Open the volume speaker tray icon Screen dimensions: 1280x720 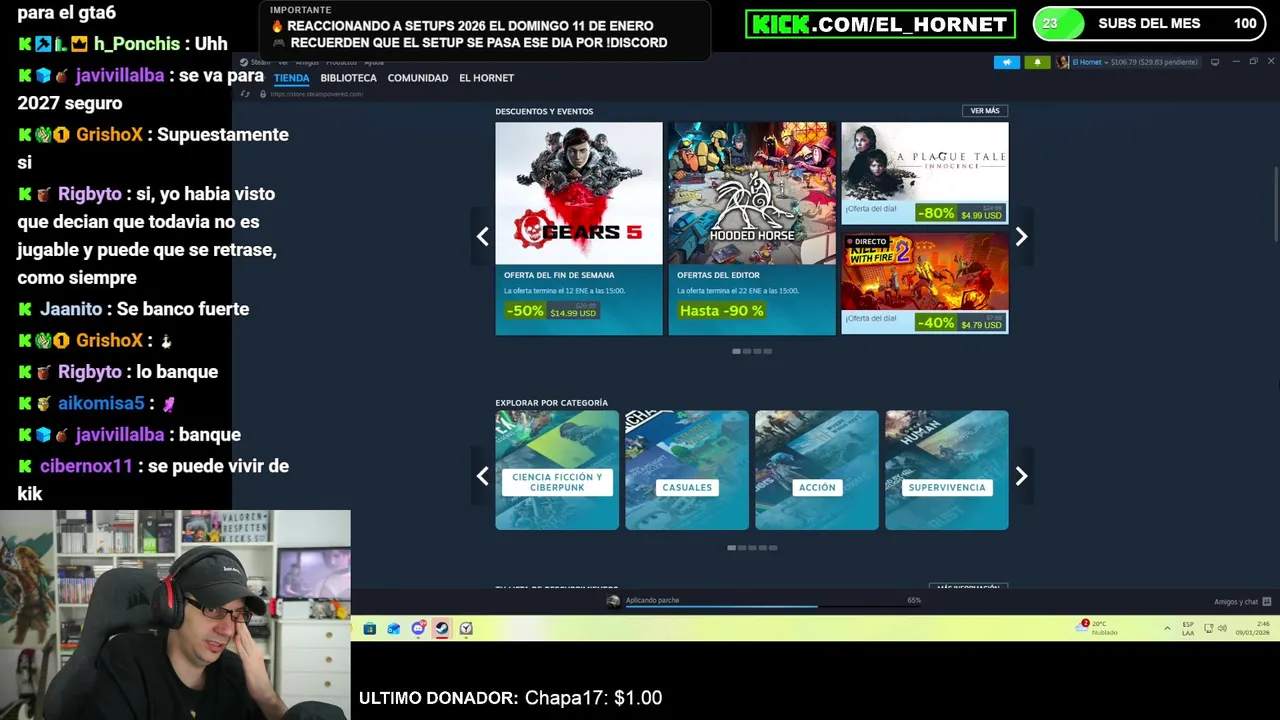click(x=1222, y=628)
